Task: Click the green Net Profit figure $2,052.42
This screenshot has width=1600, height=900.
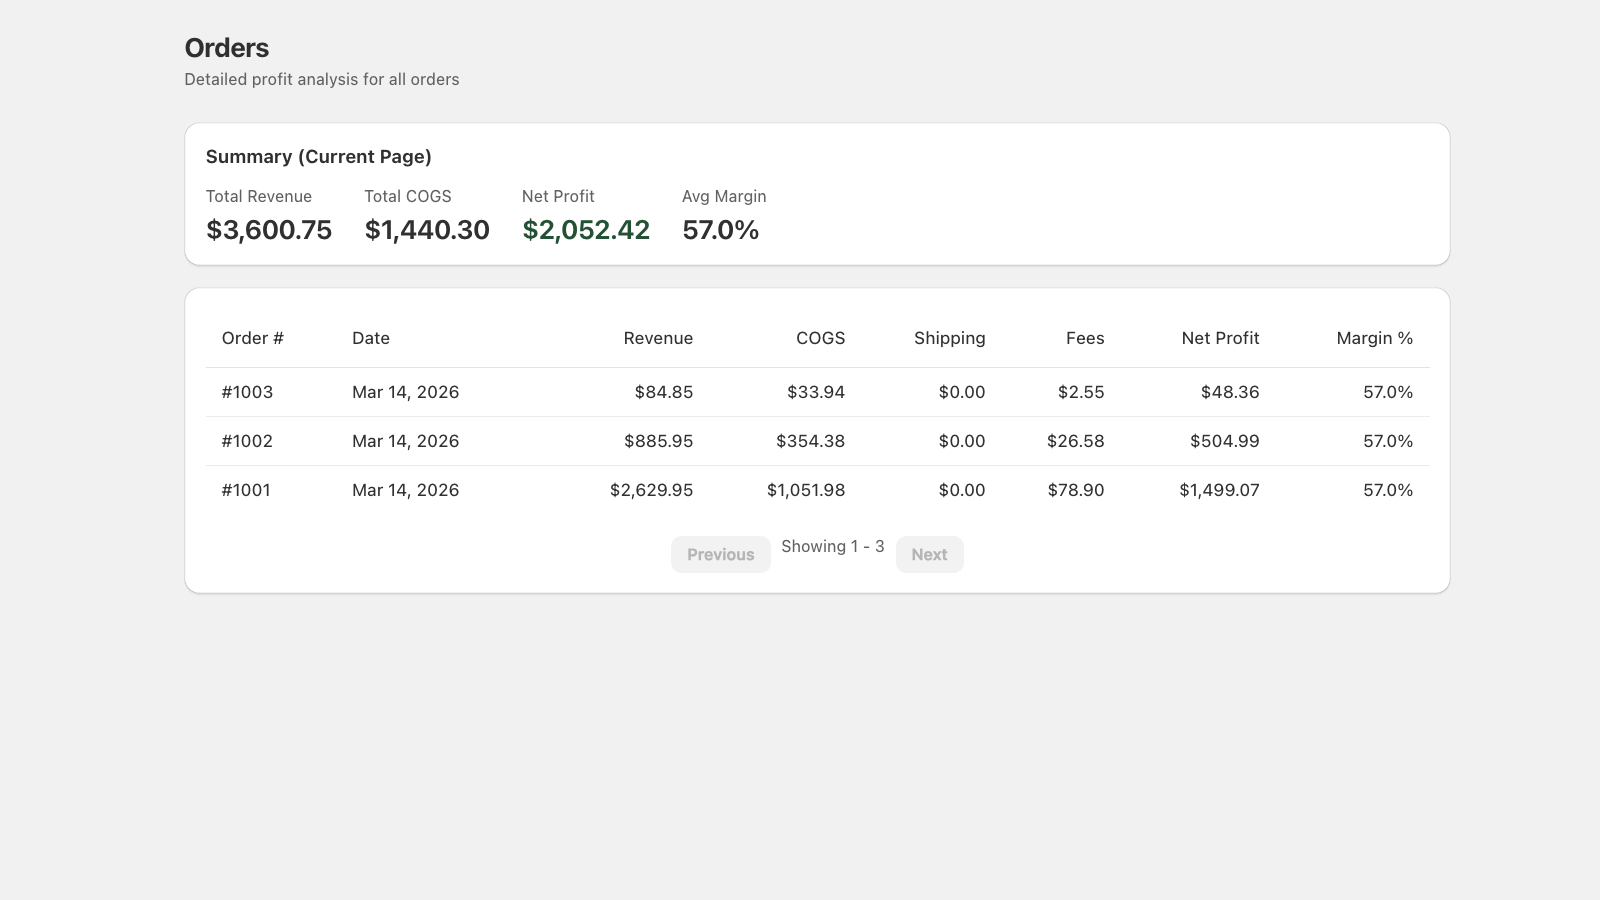Action: 584,230
